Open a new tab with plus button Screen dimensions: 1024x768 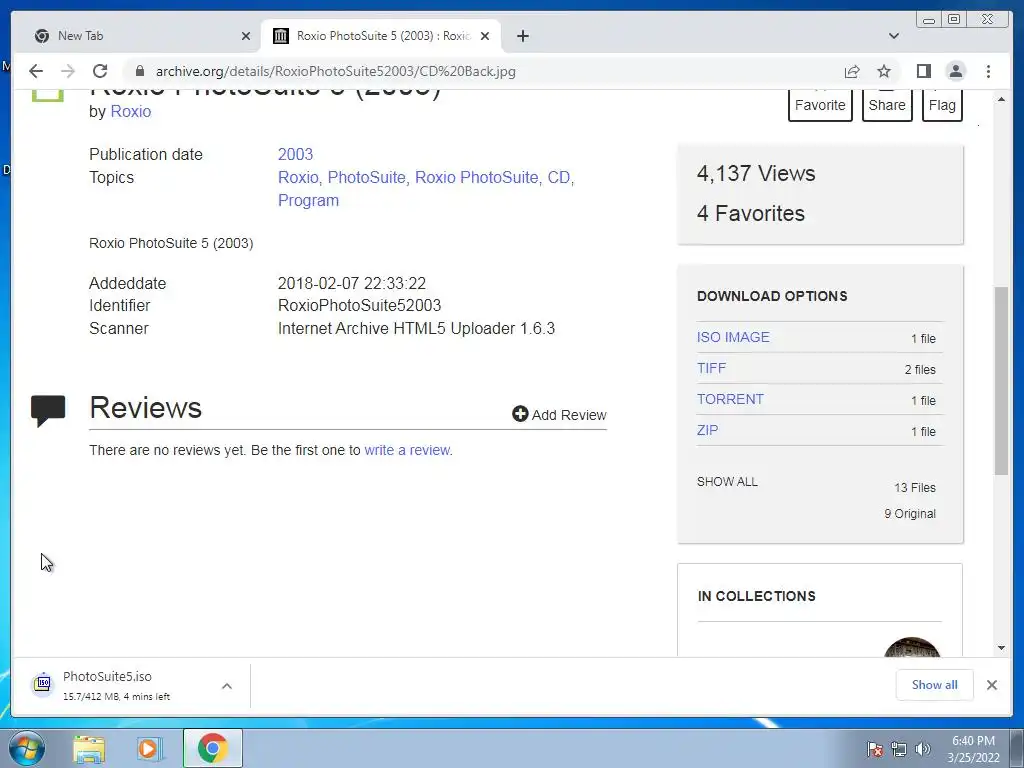(522, 36)
